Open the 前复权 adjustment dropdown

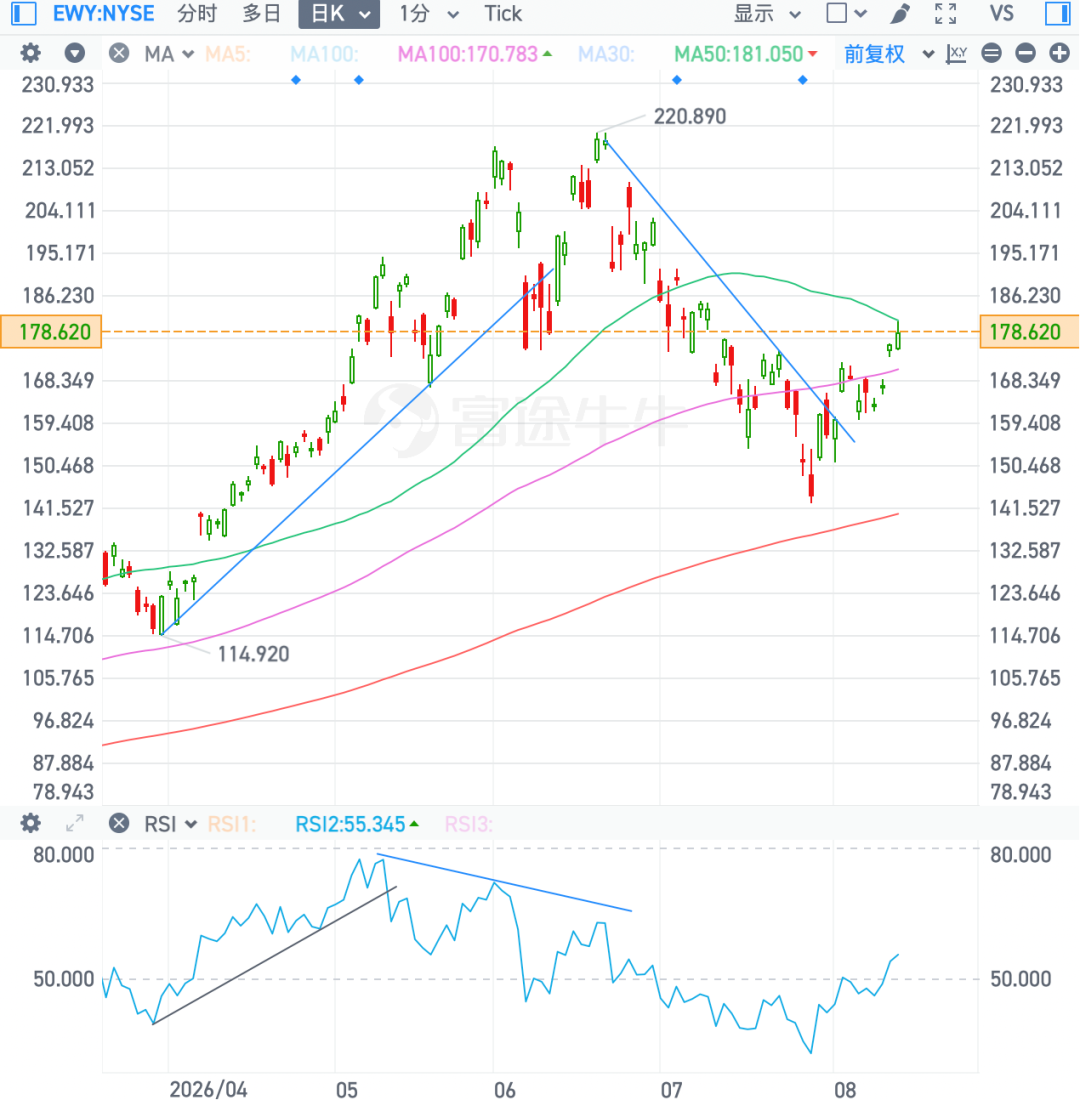[888, 54]
